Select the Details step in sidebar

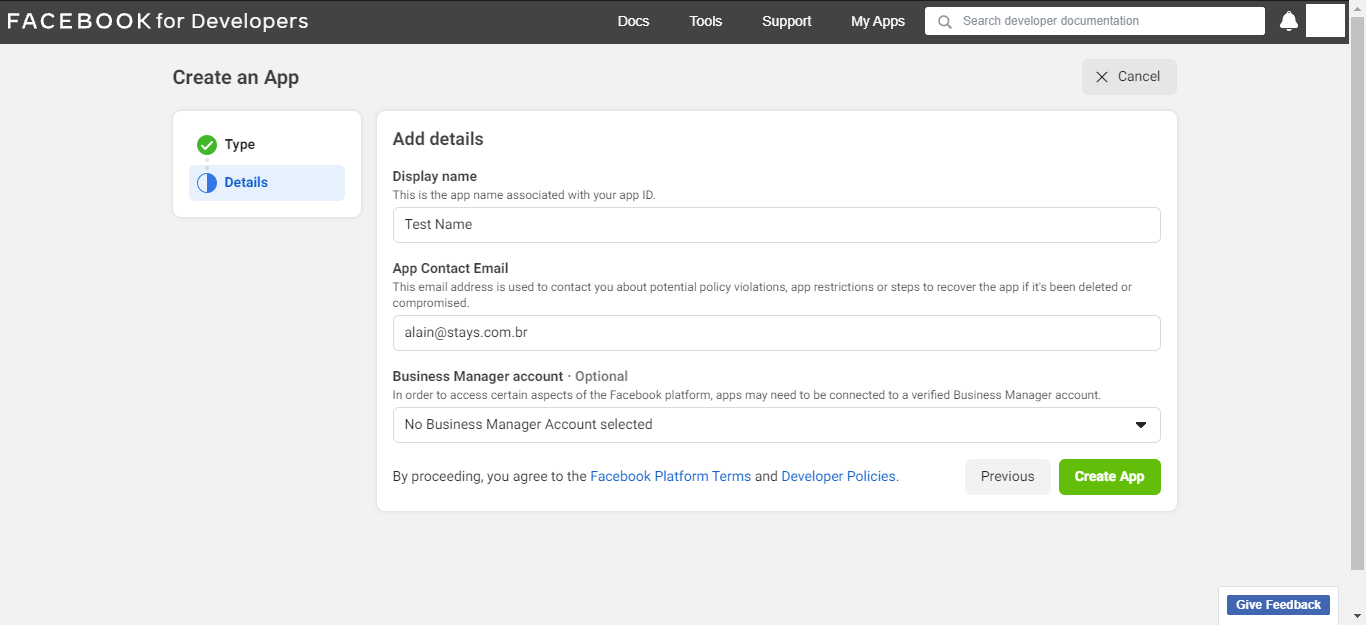point(267,183)
